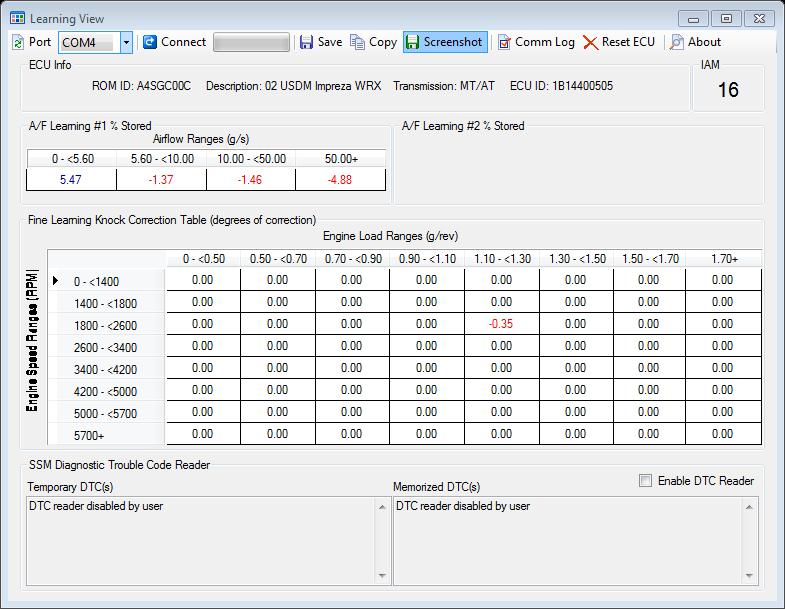This screenshot has height=609, width=785.
Task: Expand the COM4 port dropdown
Action: pos(126,42)
